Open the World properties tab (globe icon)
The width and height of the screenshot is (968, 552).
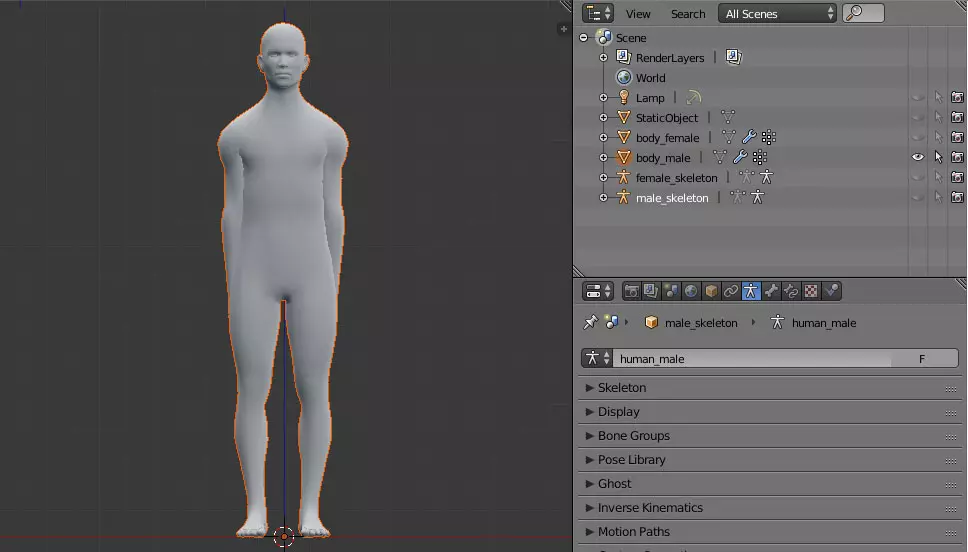tap(691, 291)
